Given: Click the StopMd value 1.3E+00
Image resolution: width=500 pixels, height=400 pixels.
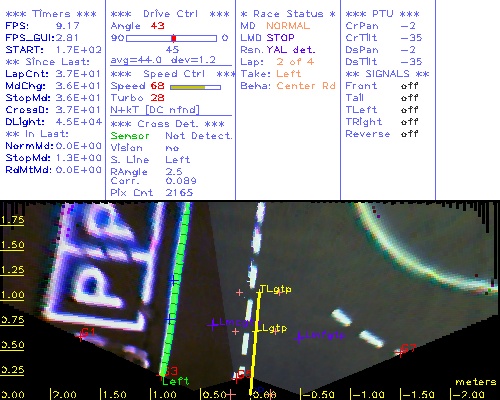Looking at the screenshot, I should [x=79, y=158].
